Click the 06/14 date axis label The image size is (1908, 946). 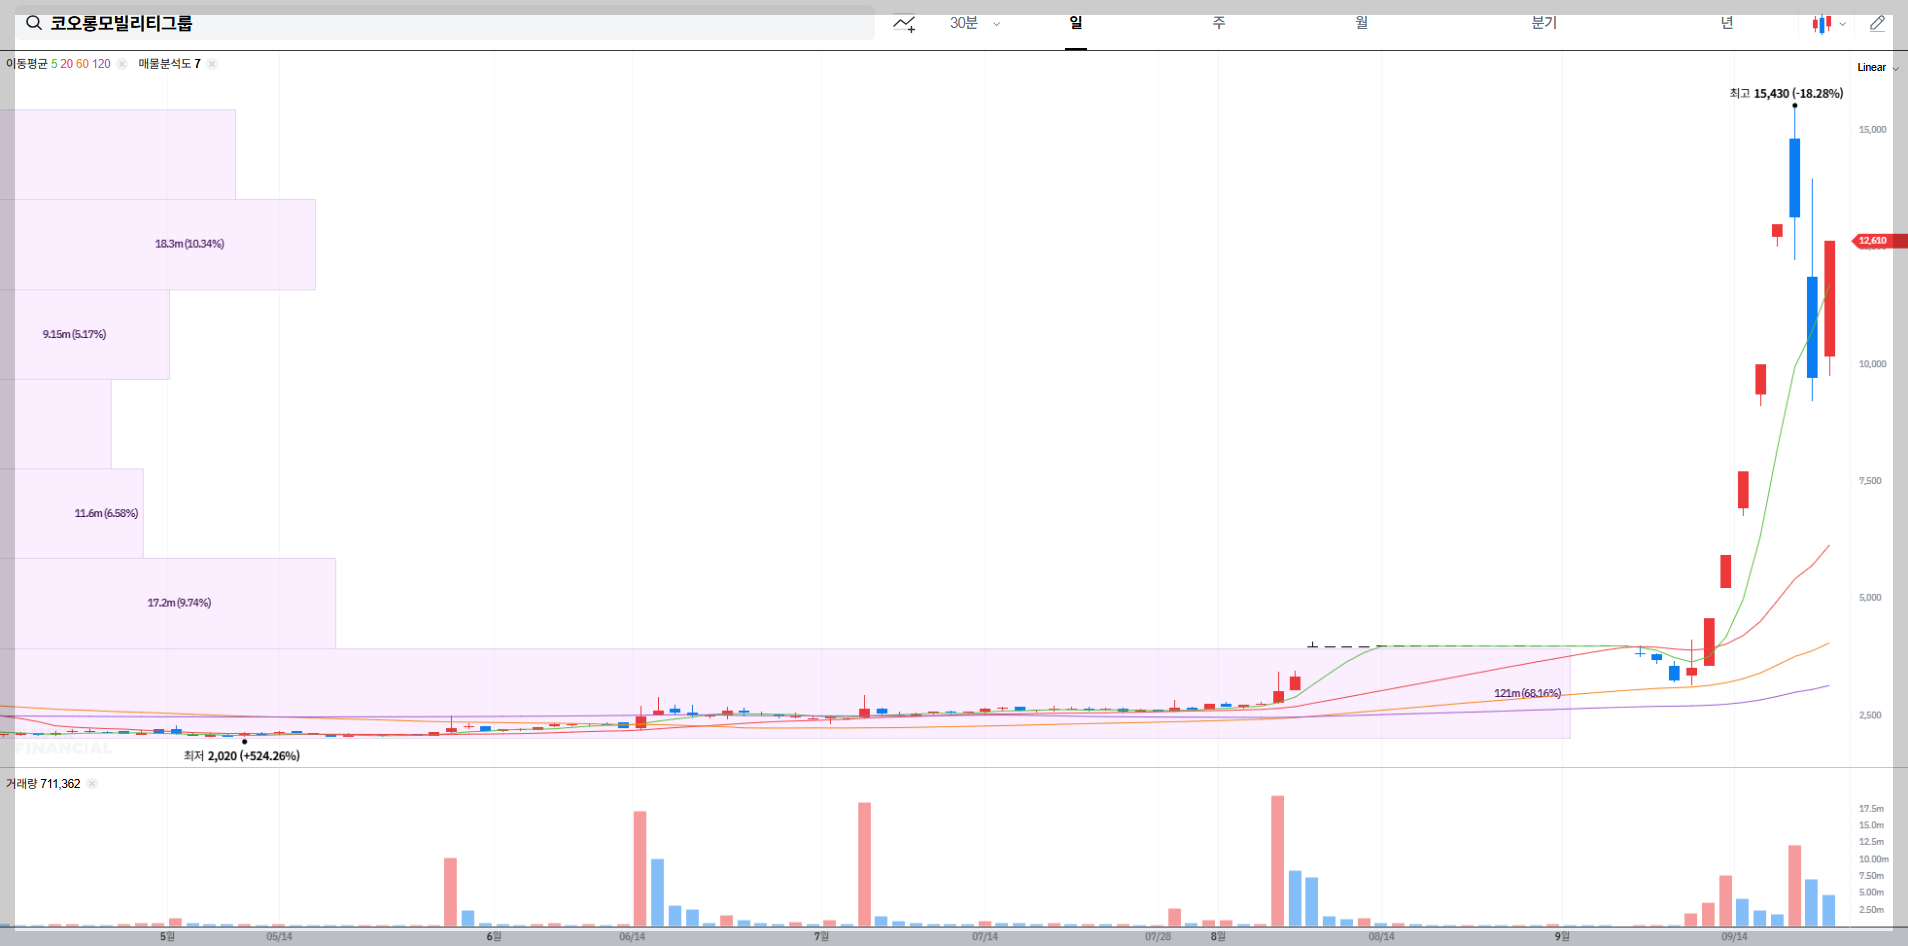point(632,937)
